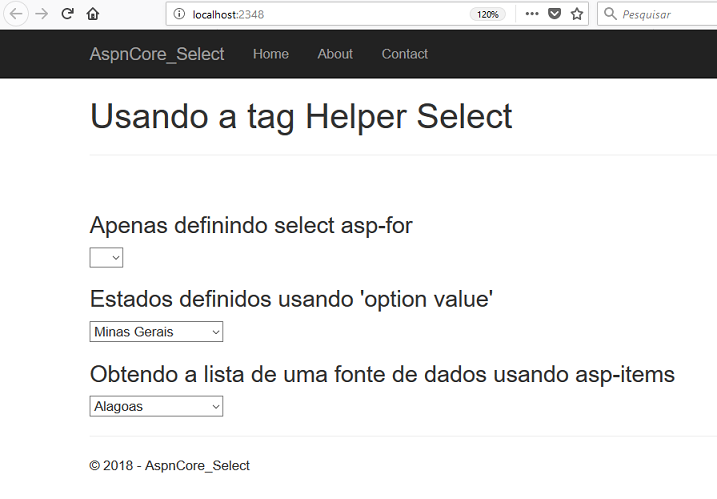Screen dimensions: 717x499
Task: Open the Minas Gerais dropdown
Action: click(156, 332)
